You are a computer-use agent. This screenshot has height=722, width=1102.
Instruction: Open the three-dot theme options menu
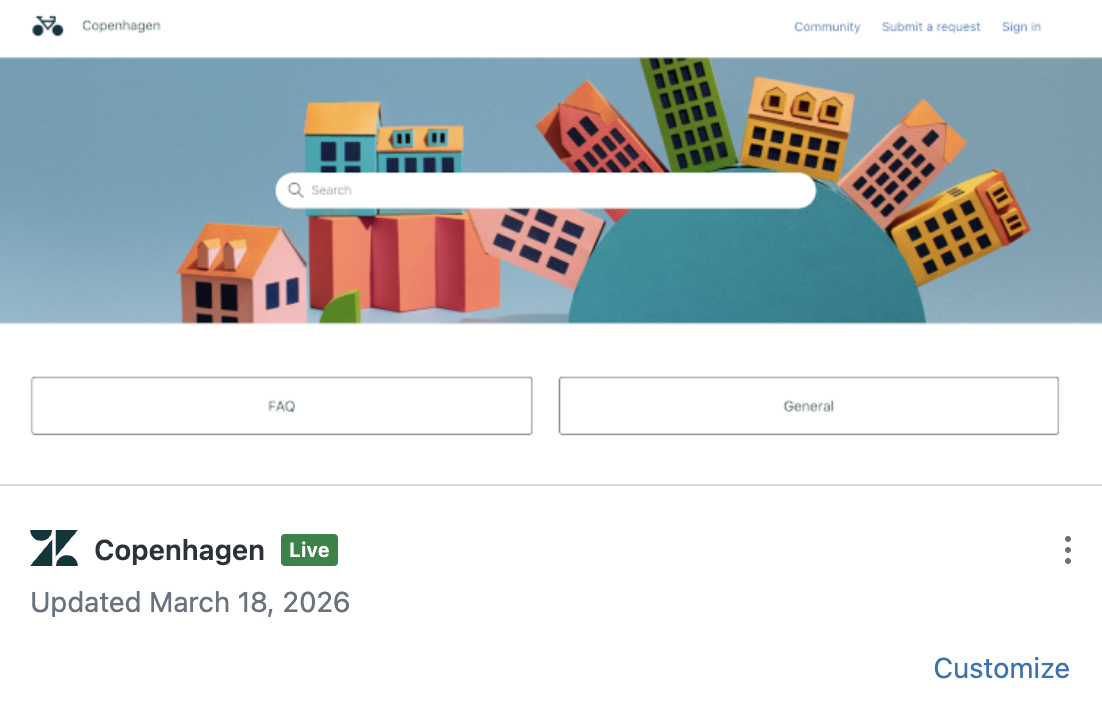(1068, 550)
